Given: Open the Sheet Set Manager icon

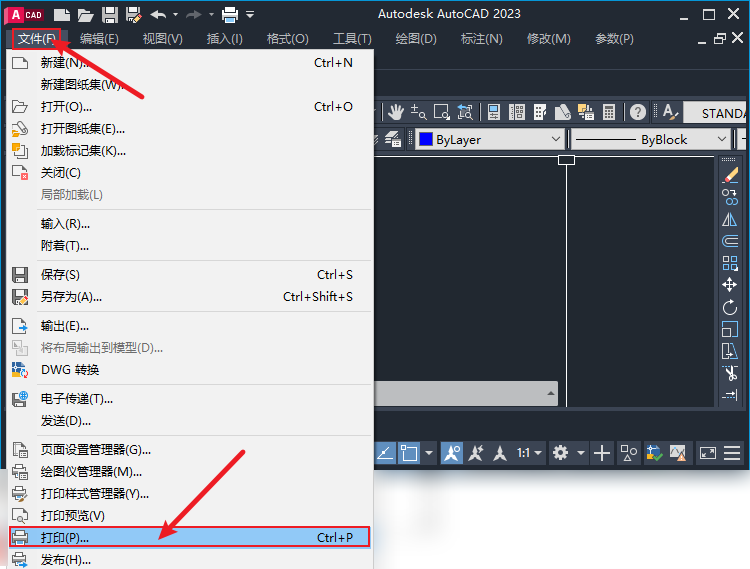Looking at the screenshot, I should coord(562,112).
